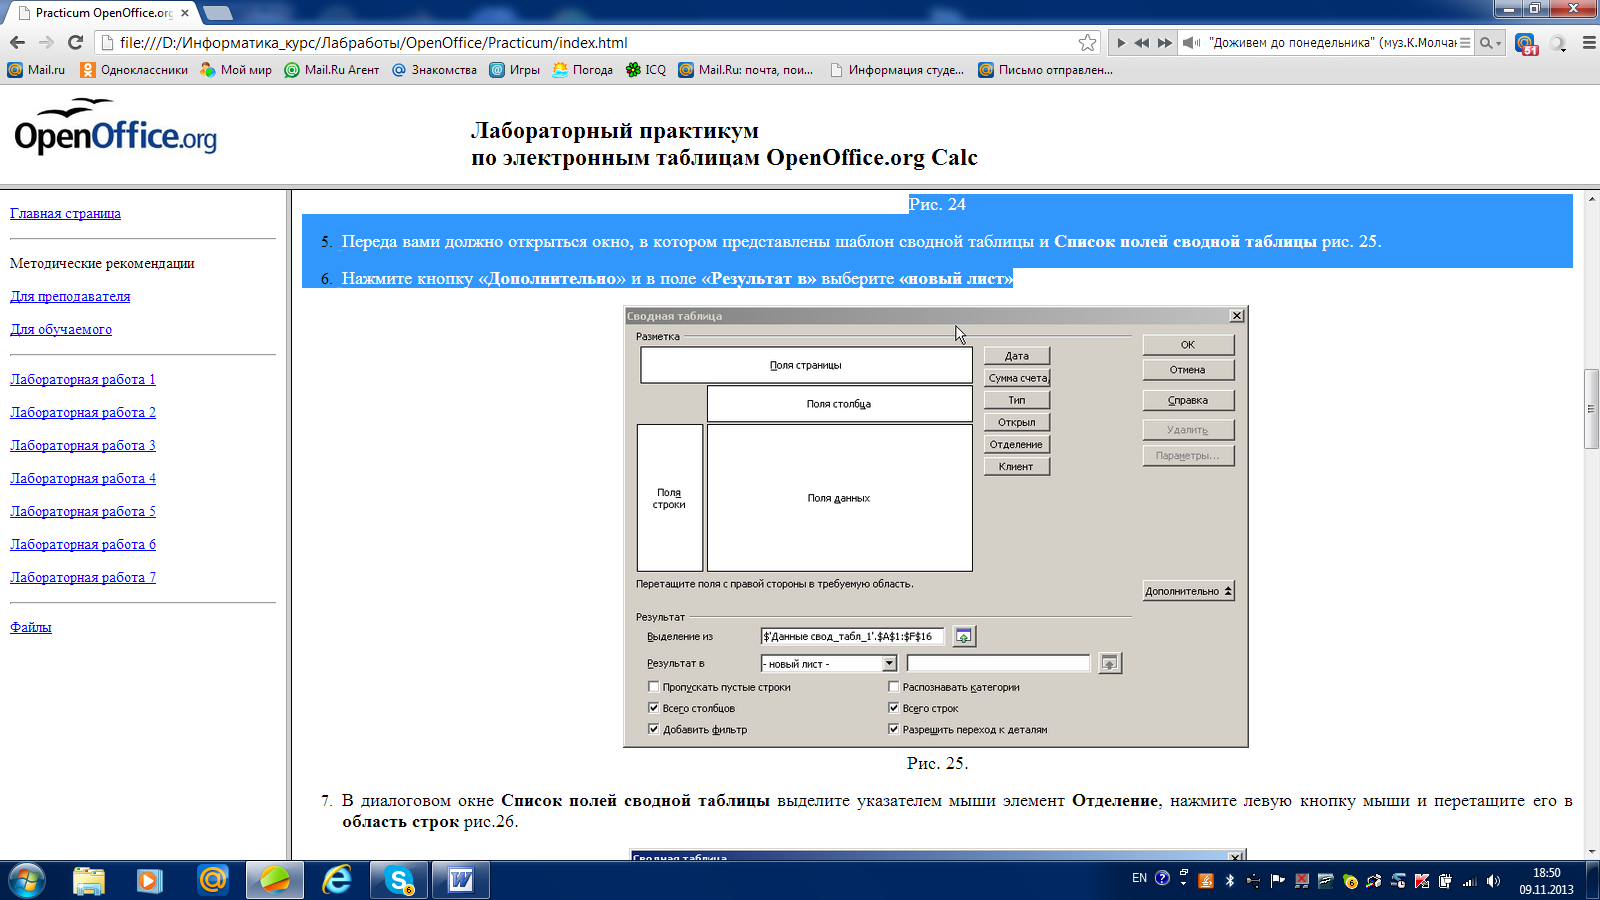The width and height of the screenshot is (1600, 900).
Task: Play the music track in the toolbar player
Action: (x=1121, y=43)
